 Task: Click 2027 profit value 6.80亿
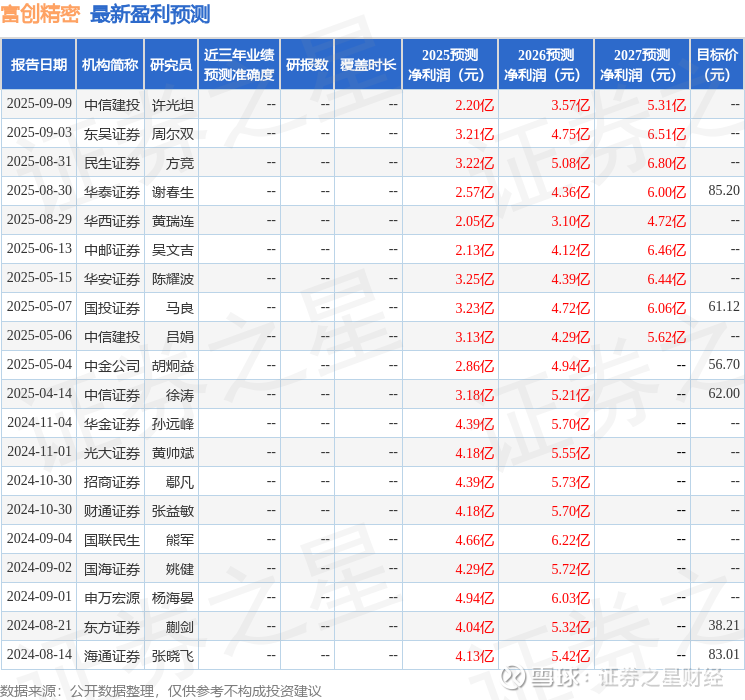(666, 163)
